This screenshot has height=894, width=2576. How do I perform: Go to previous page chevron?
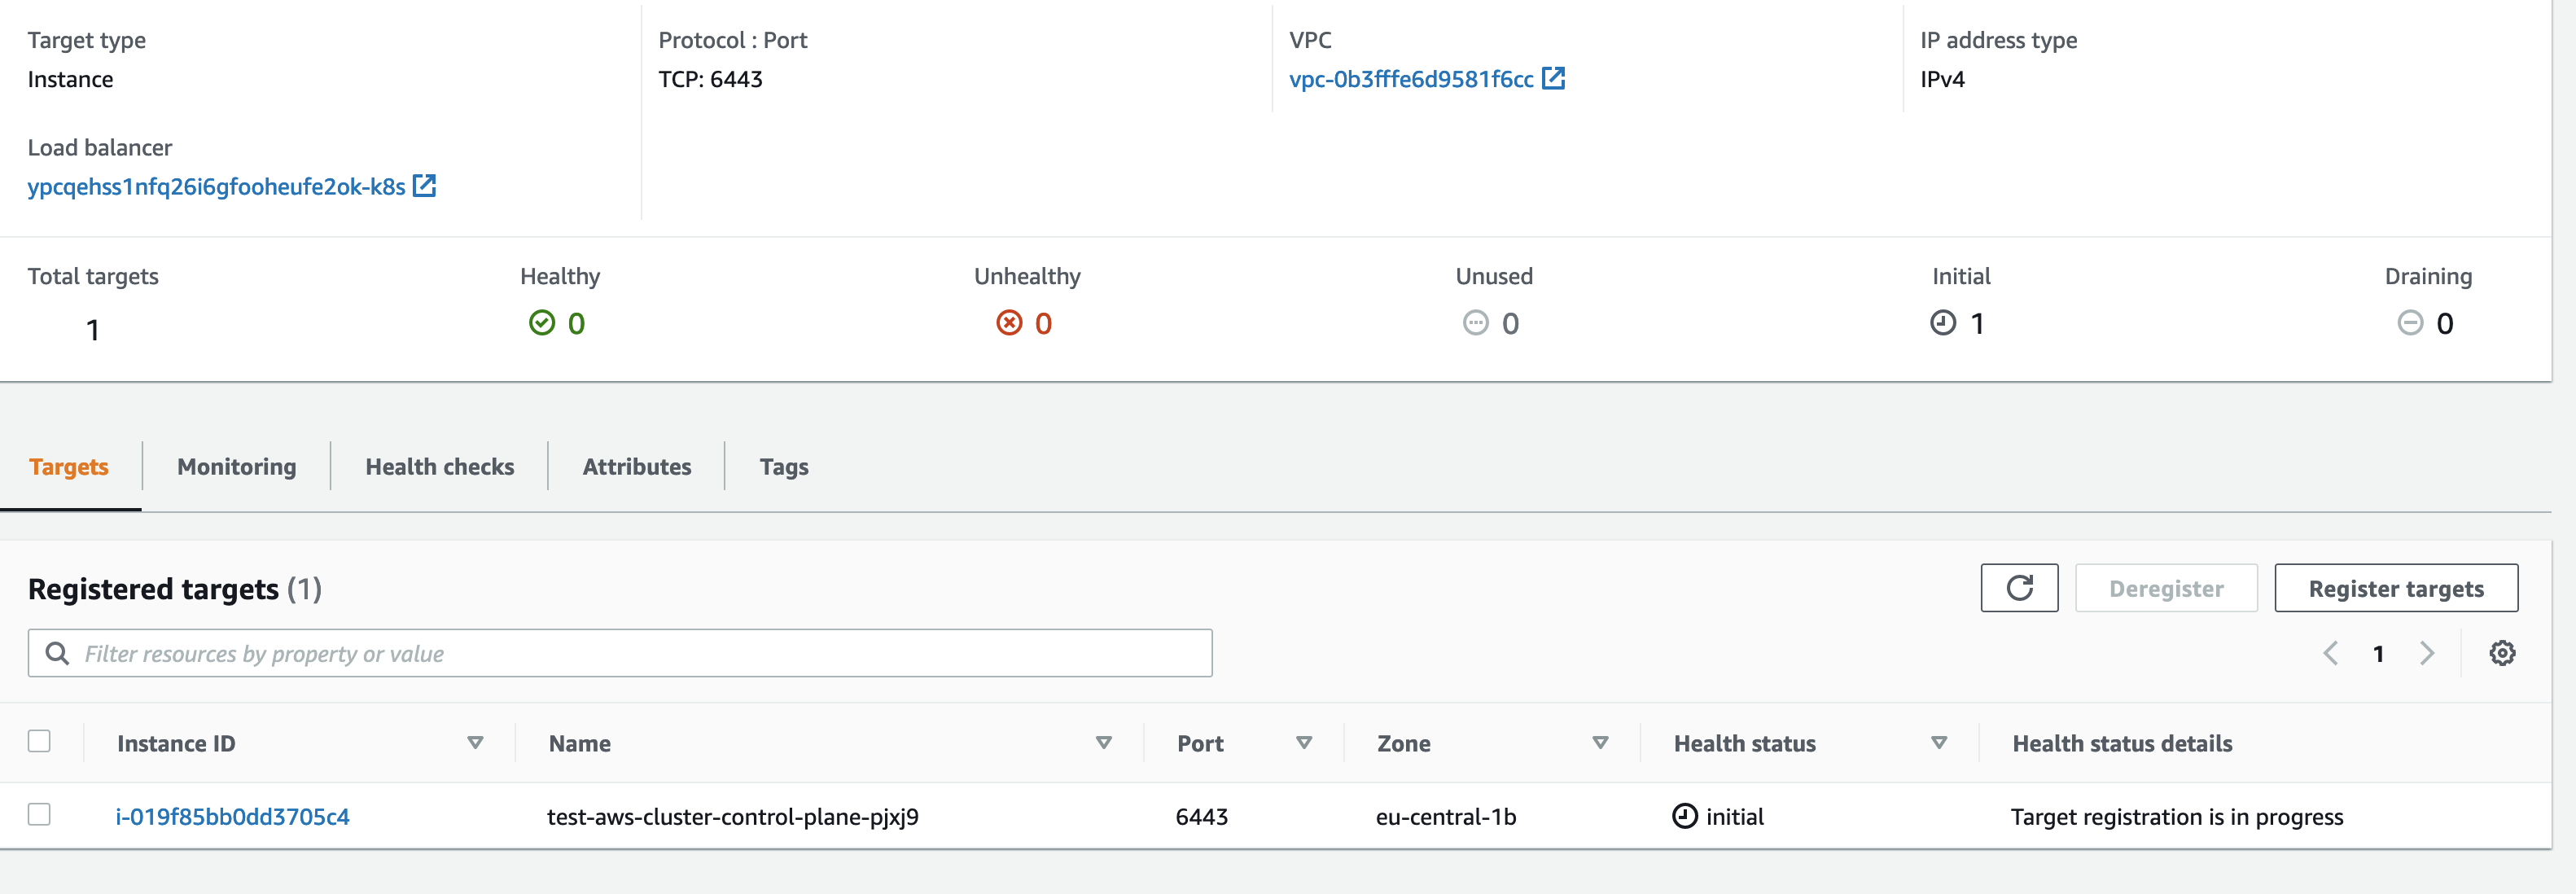pyautogui.click(x=2330, y=653)
